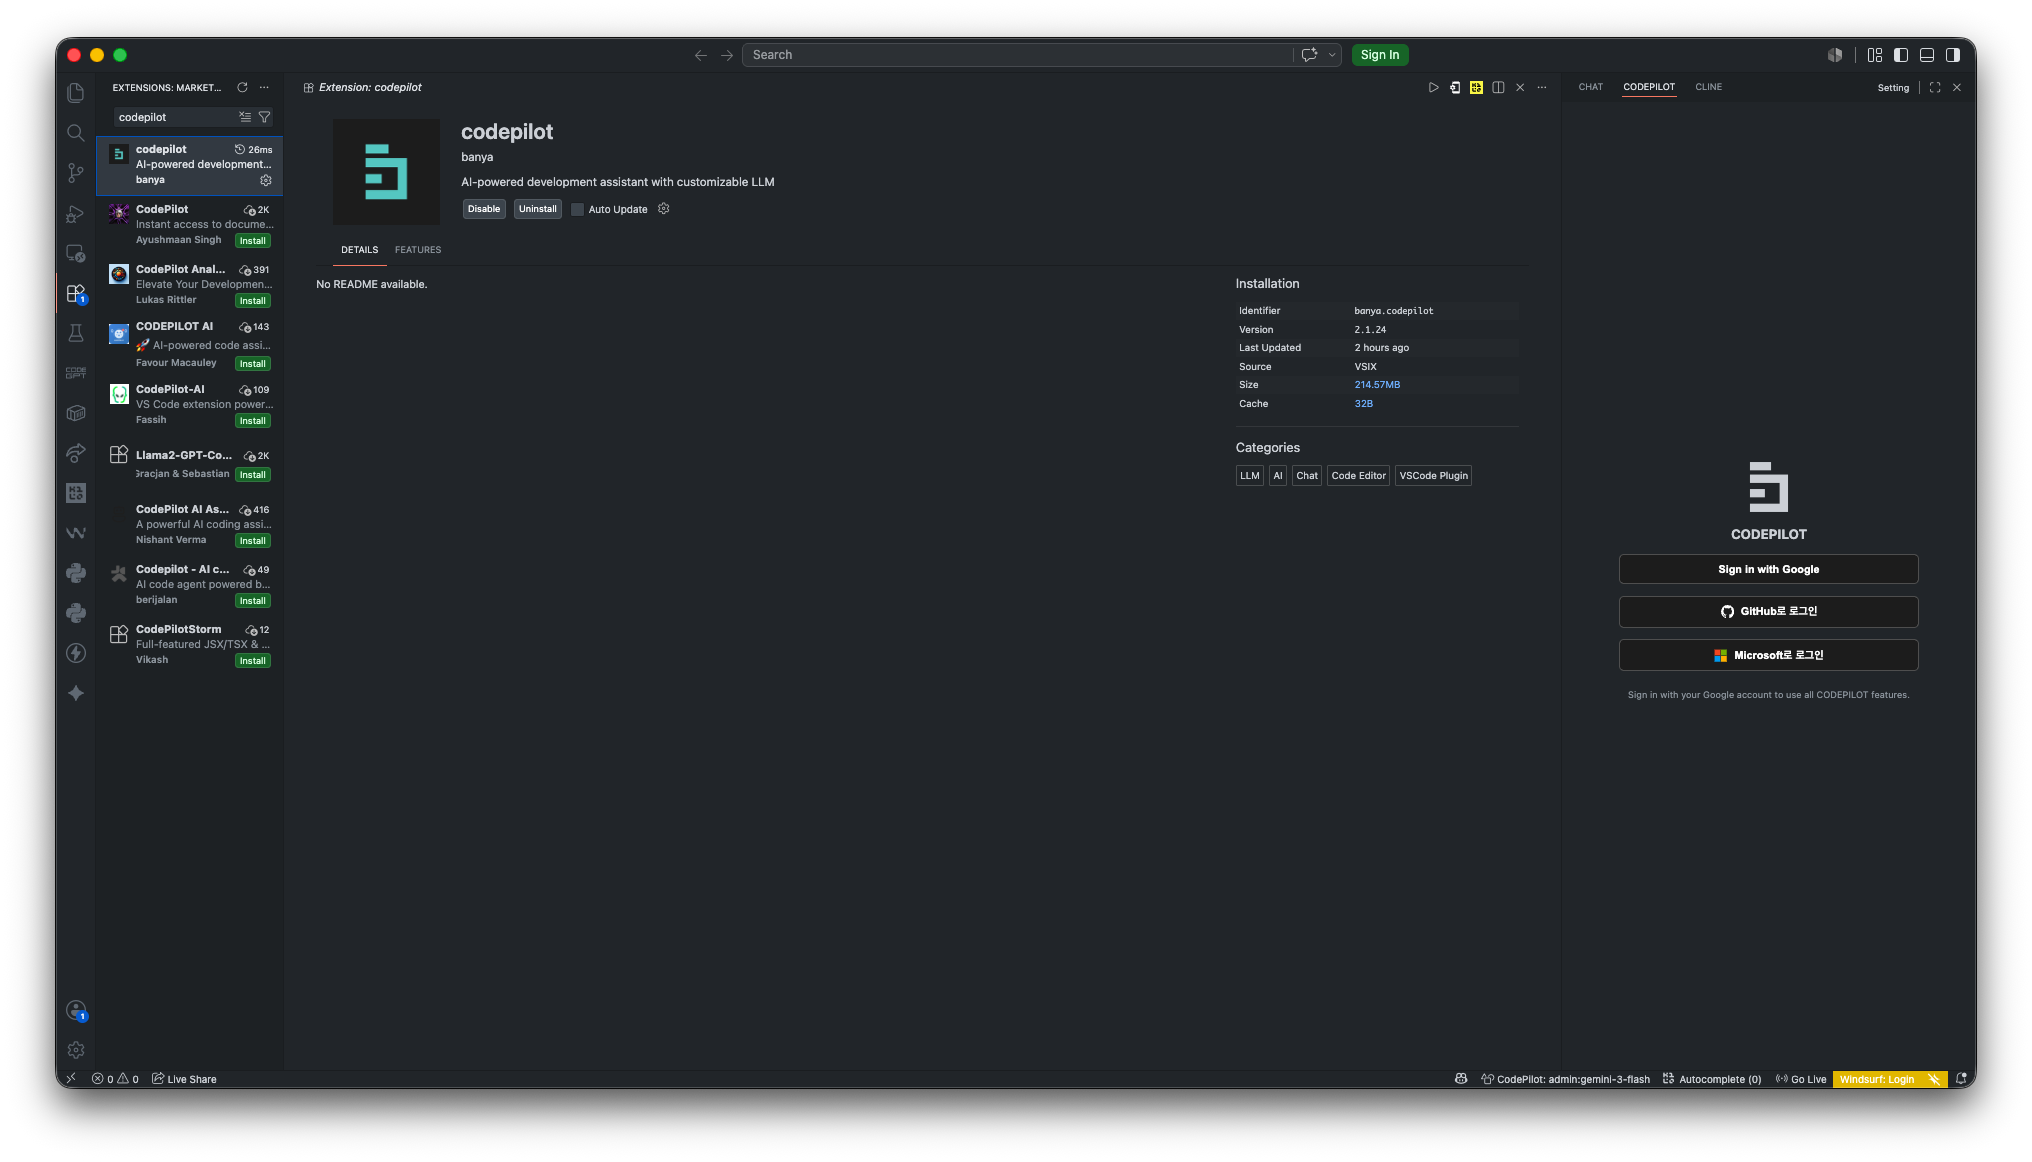Open the Search view in activity bar
2032x1162 pixels.
click(x=75, y=133)
